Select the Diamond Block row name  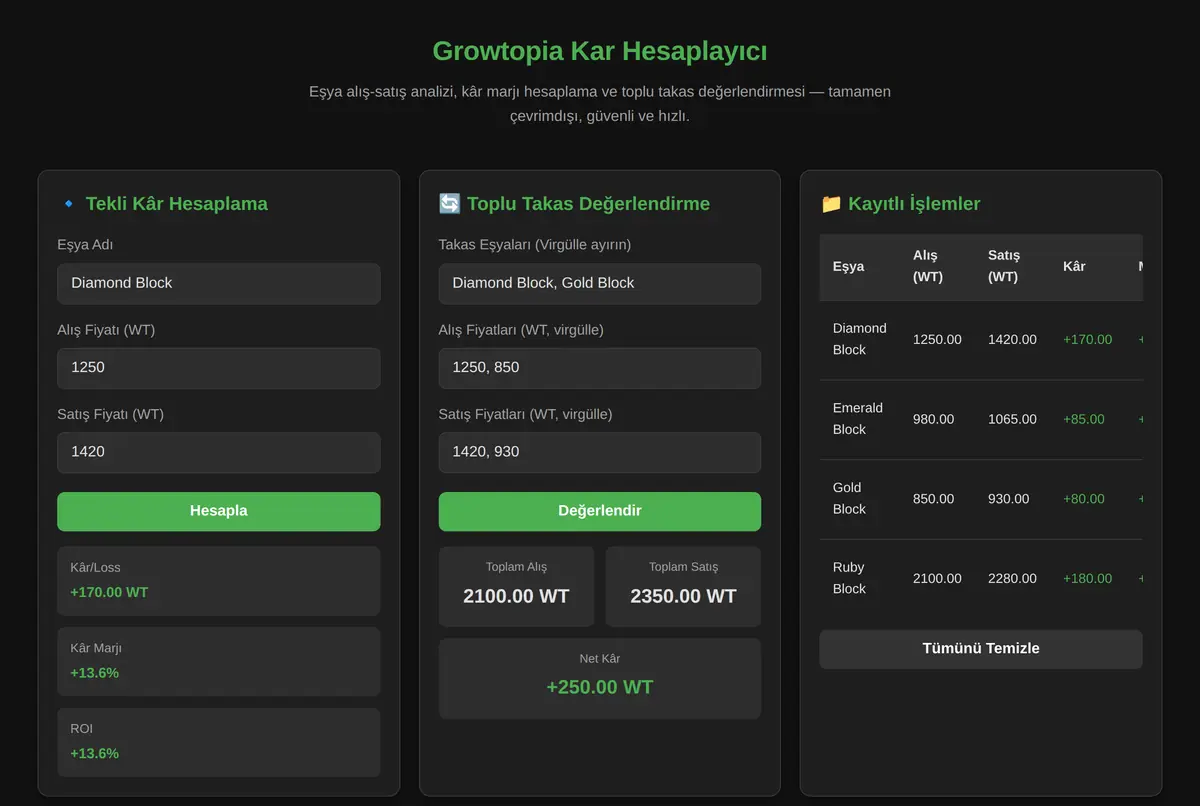pos(860,339)
